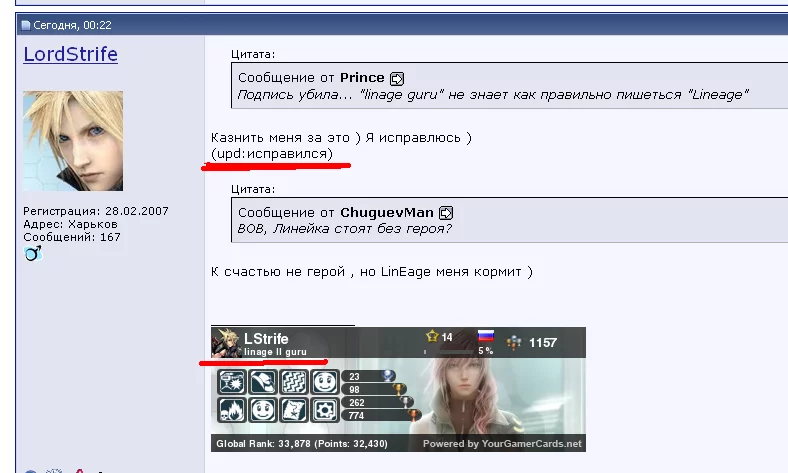Click the Сегодня, 00:22 post timestamp
Viewport: 788px width, 473px height.
click(x=72, y=25)
